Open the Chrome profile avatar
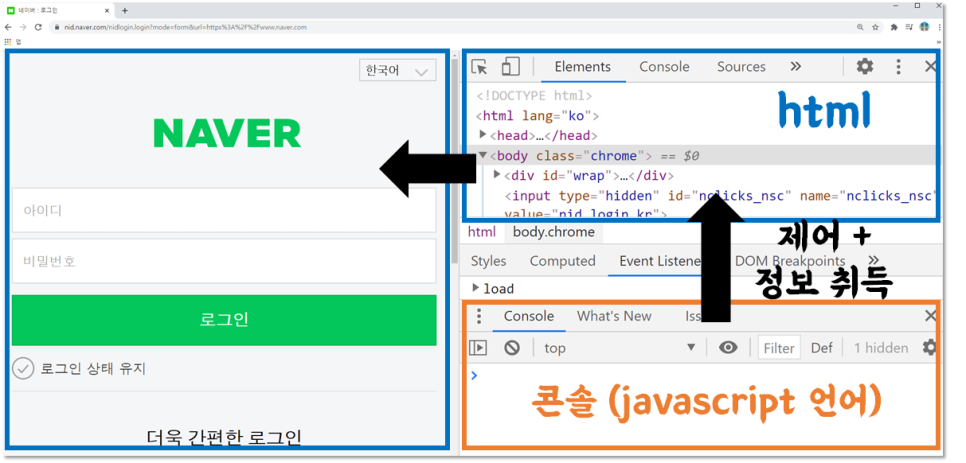This screenshot has width=966, height=463. pyautogui.click(x=924, y=27)
